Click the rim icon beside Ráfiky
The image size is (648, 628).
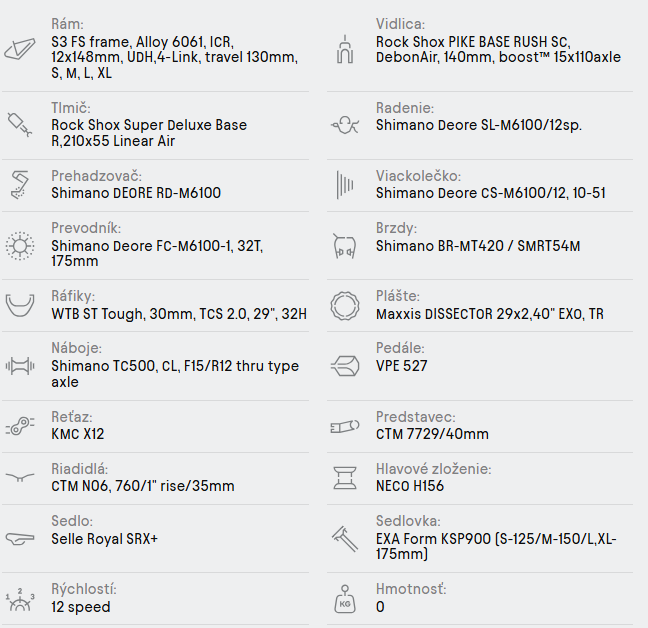[x=20, y=304]
